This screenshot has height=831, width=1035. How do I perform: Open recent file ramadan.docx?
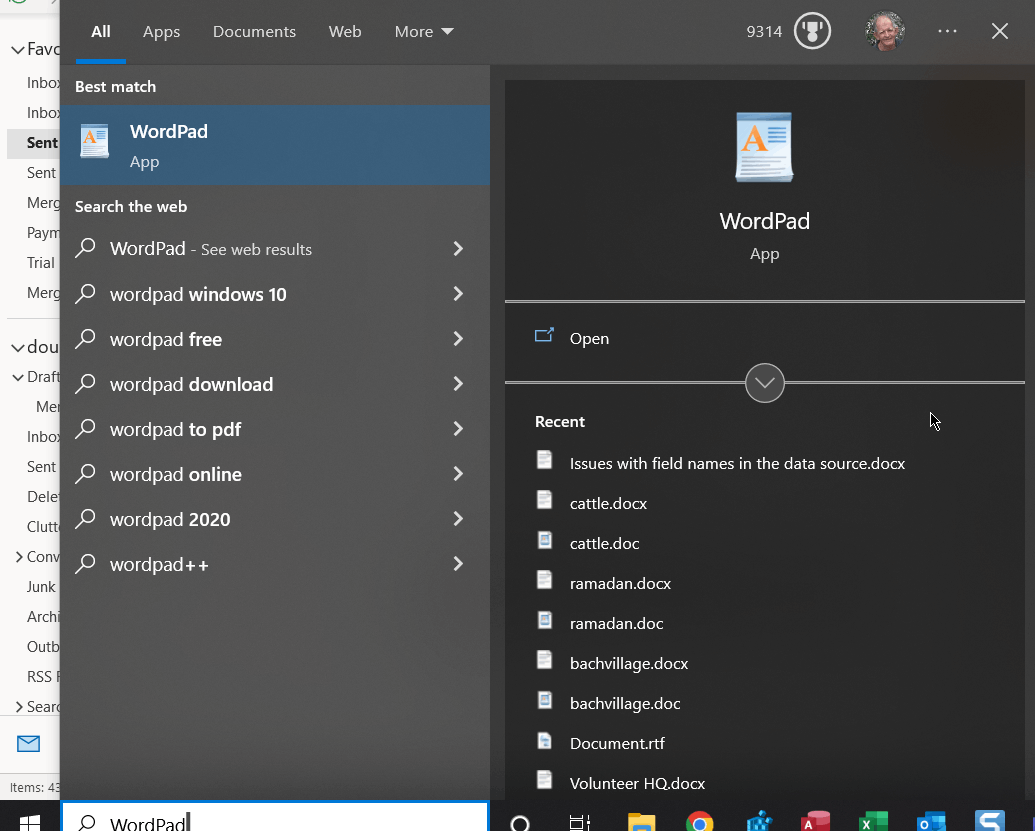click(620, 583)
